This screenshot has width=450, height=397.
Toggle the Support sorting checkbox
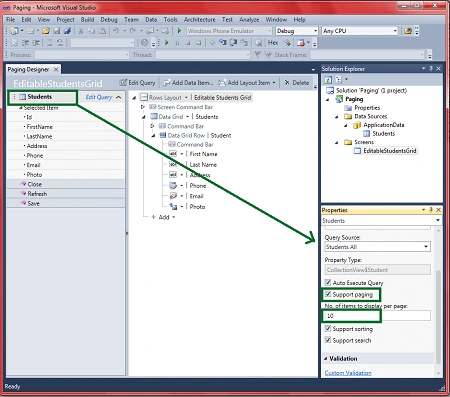(328, 328)
